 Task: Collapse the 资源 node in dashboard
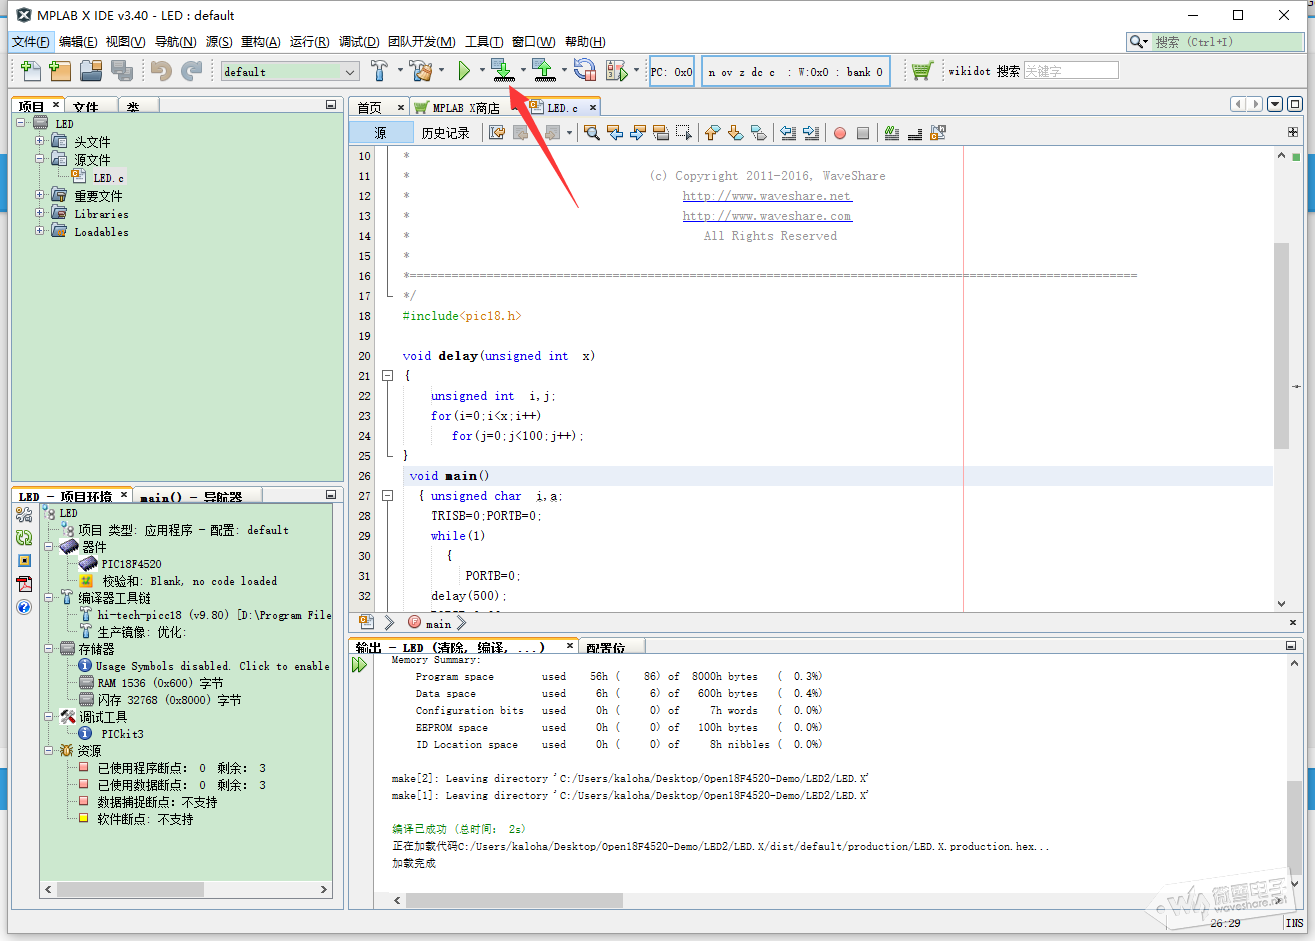[49, 750]
